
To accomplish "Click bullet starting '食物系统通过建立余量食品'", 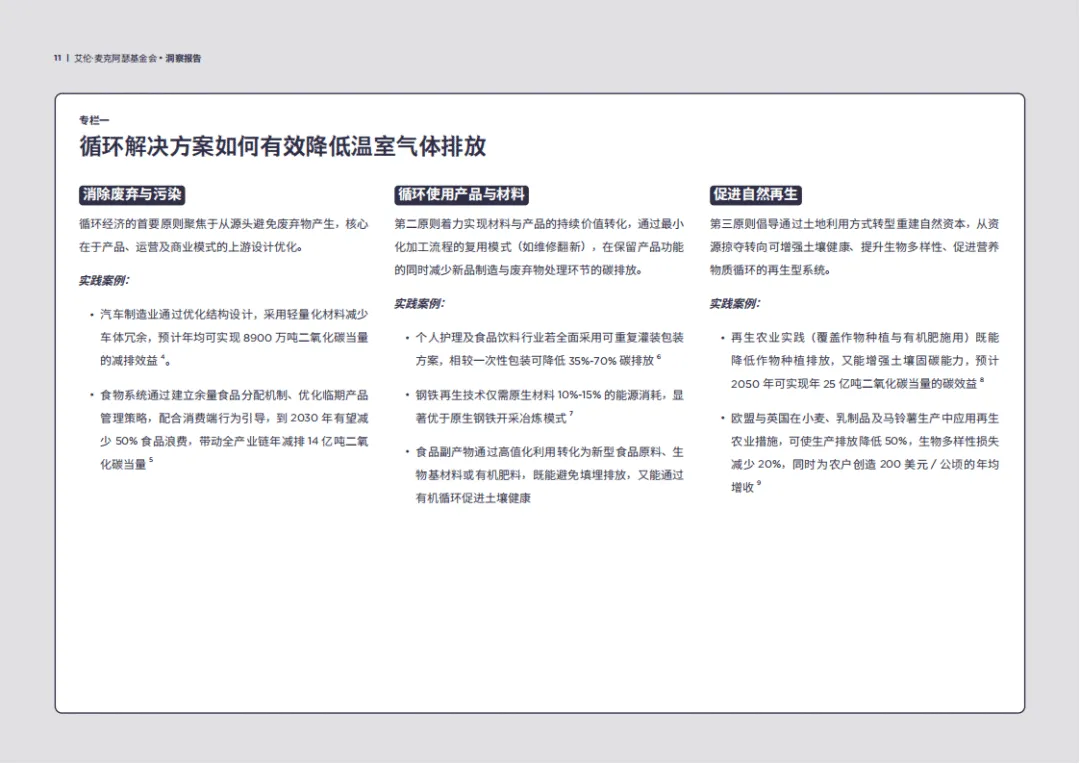I will [x=234, y=430].
